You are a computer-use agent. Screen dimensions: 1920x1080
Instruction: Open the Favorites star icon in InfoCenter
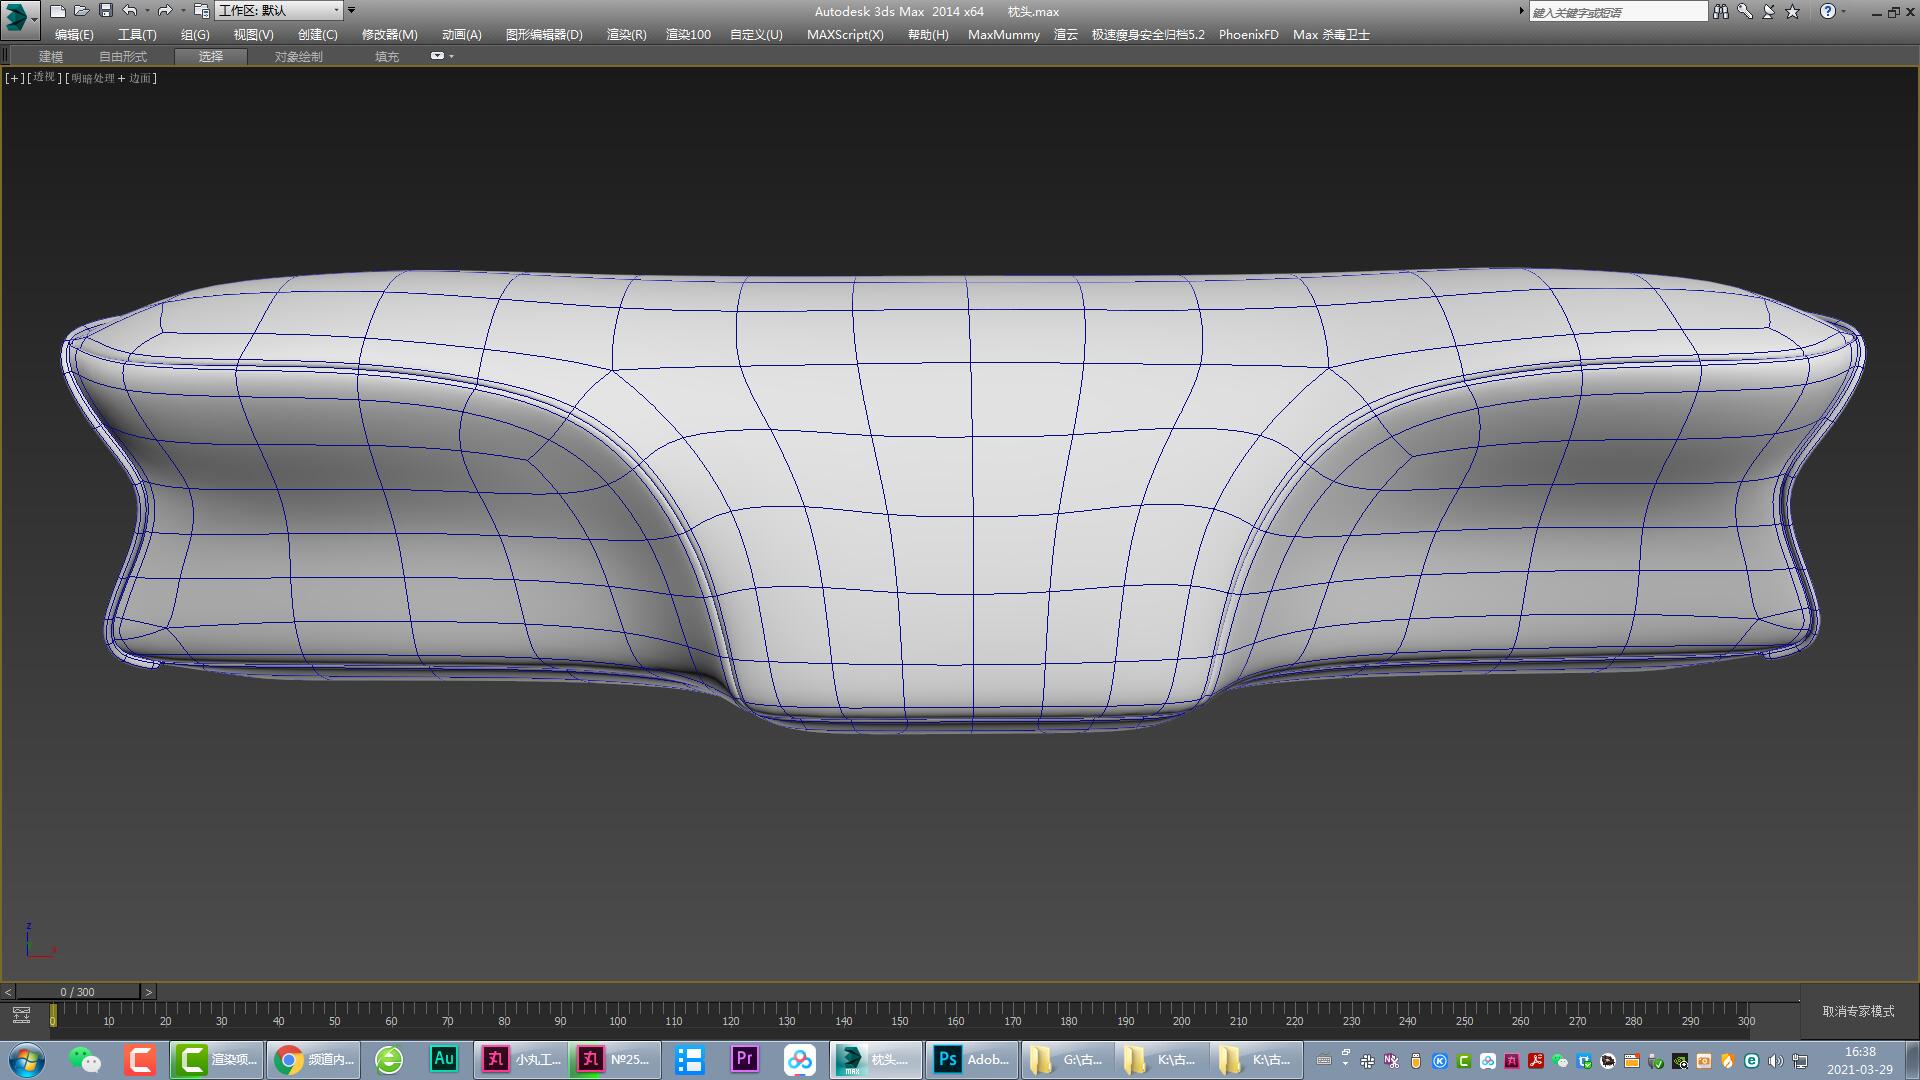point(1792,11)
